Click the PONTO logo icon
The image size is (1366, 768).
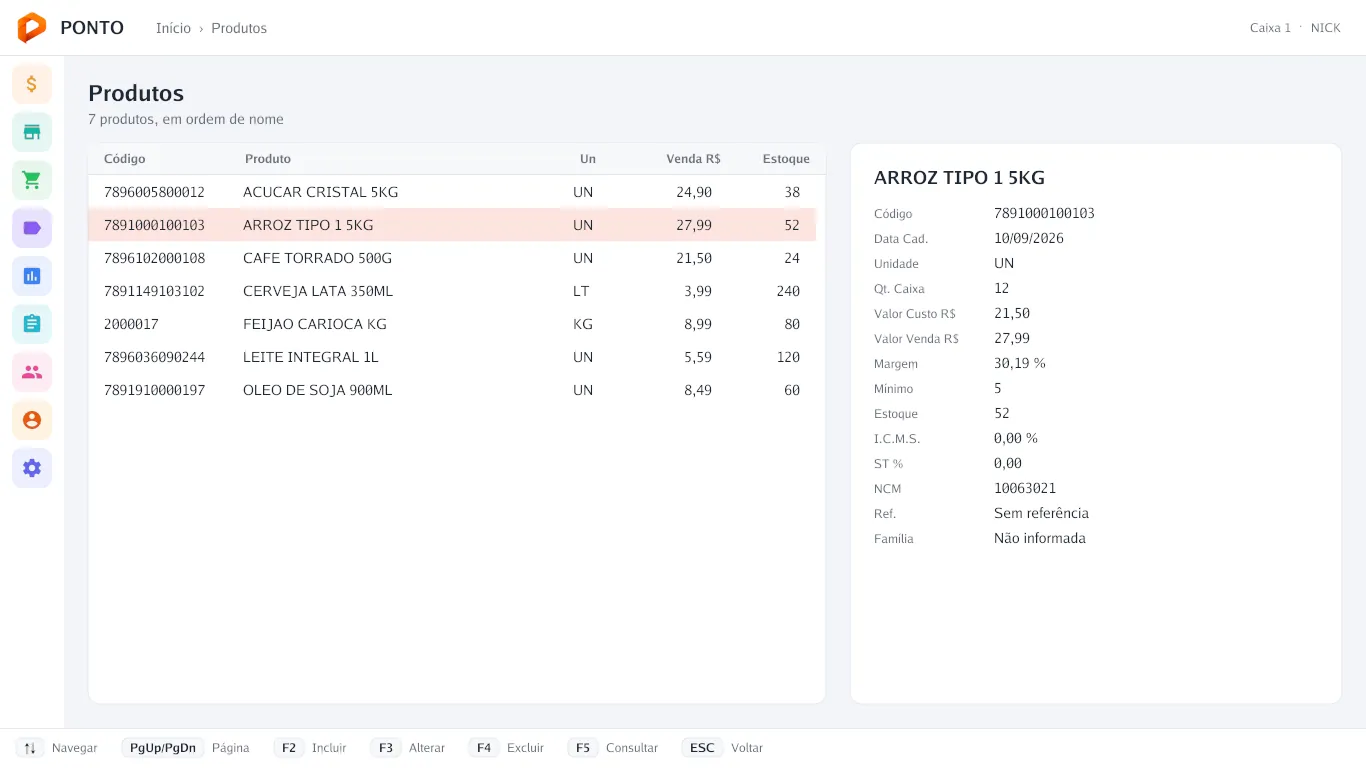tap(32, 28)
